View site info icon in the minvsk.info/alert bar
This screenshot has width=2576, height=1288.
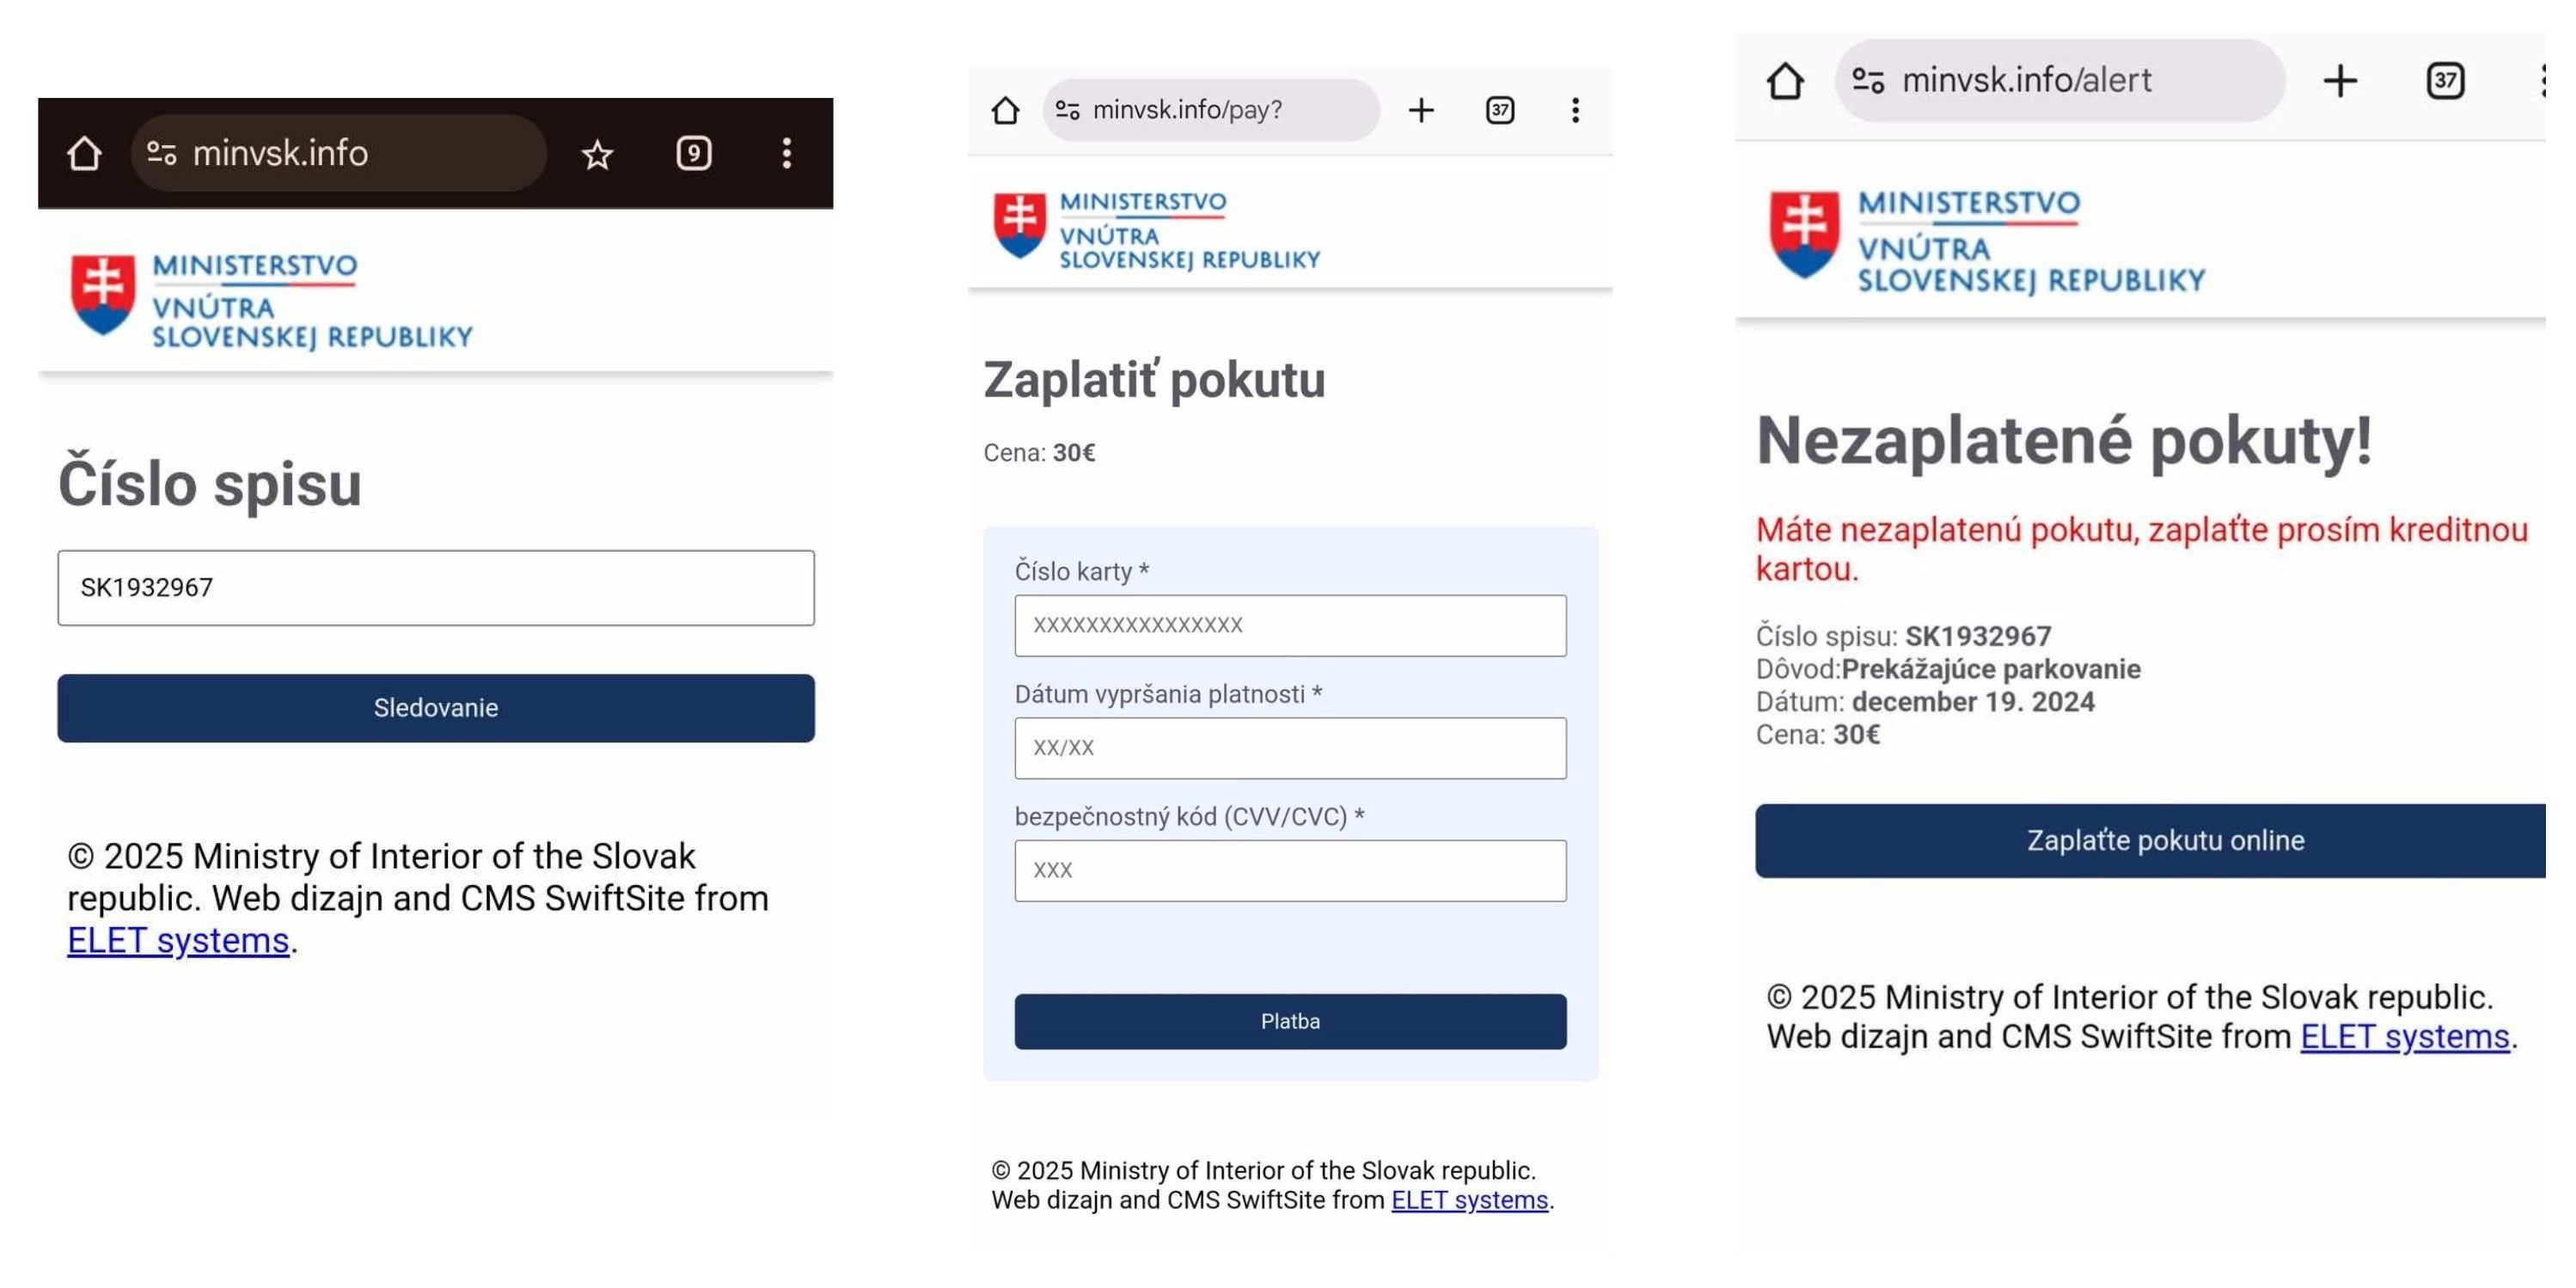click(1868, 80)
